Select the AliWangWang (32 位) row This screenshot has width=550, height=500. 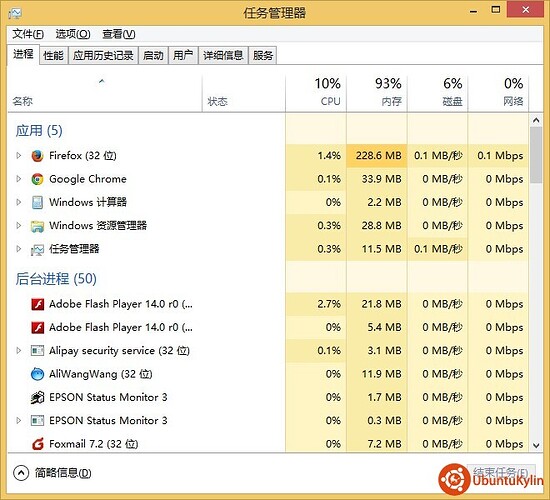click(x=268, y=374)
